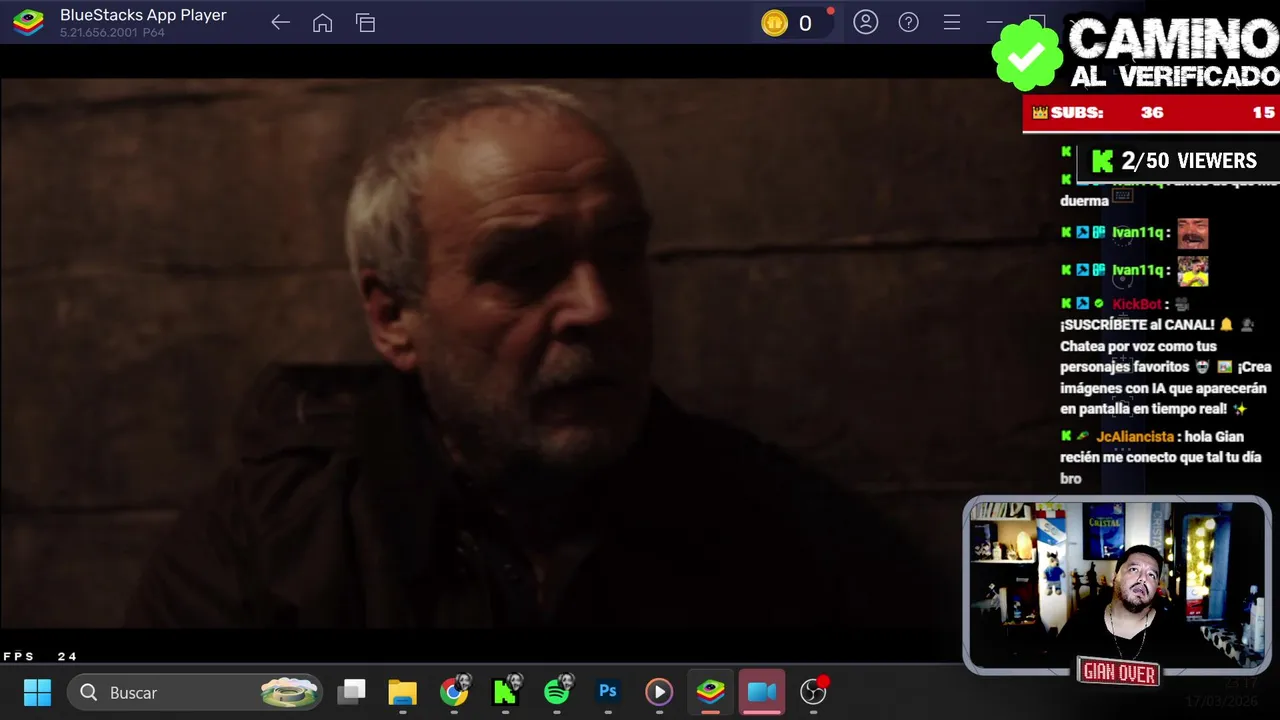The height and width of the screenshot is (720, 1280).
Task: Click the stadium image in search bar
Action: click(289, 692)
